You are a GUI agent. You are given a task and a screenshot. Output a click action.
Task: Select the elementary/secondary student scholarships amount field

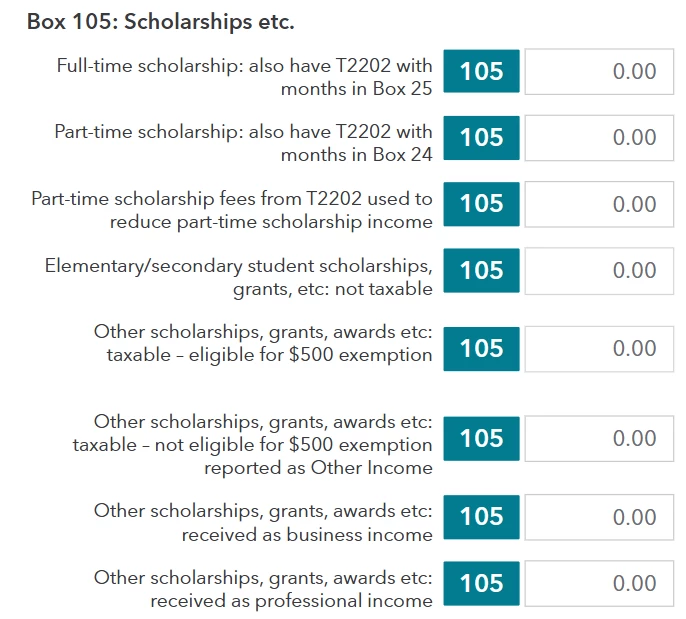click(599, 271)
